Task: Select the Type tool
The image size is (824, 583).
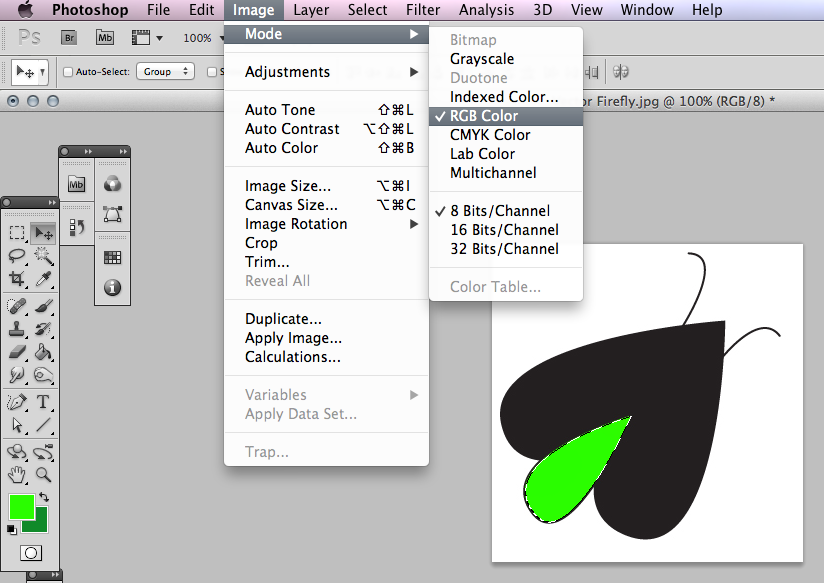Action: click(43, 402)
